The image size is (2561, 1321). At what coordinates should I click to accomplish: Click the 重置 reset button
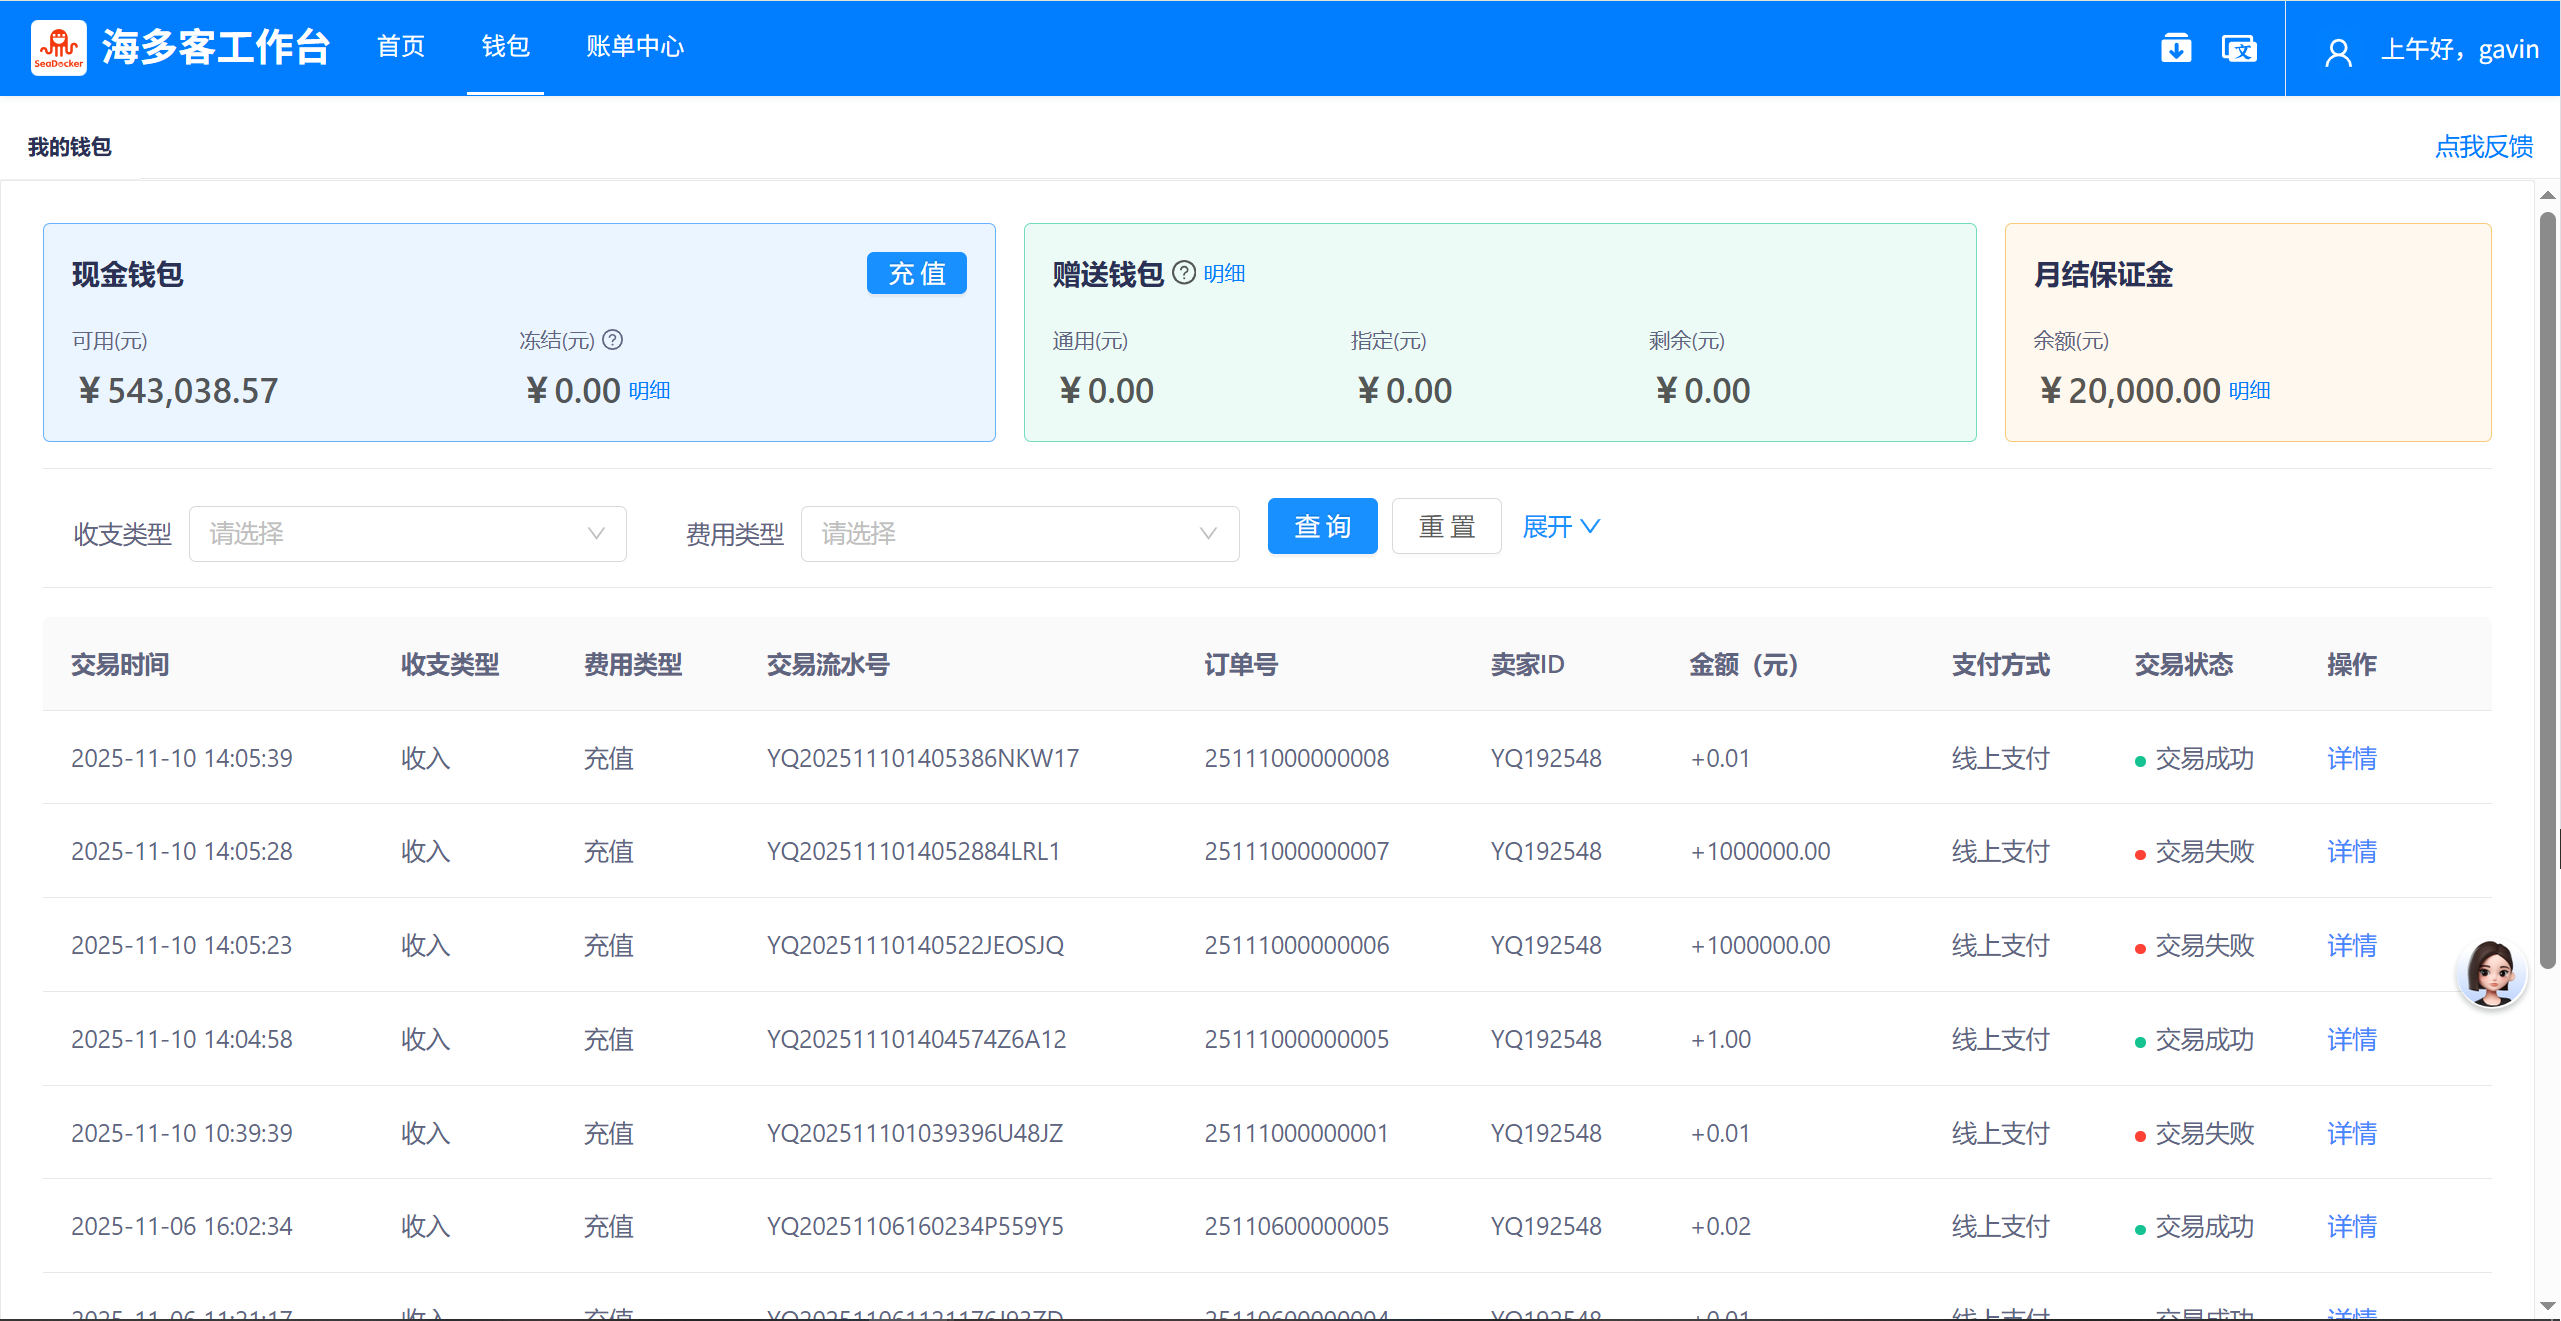pyautogui.click(x=1446, y=526)
